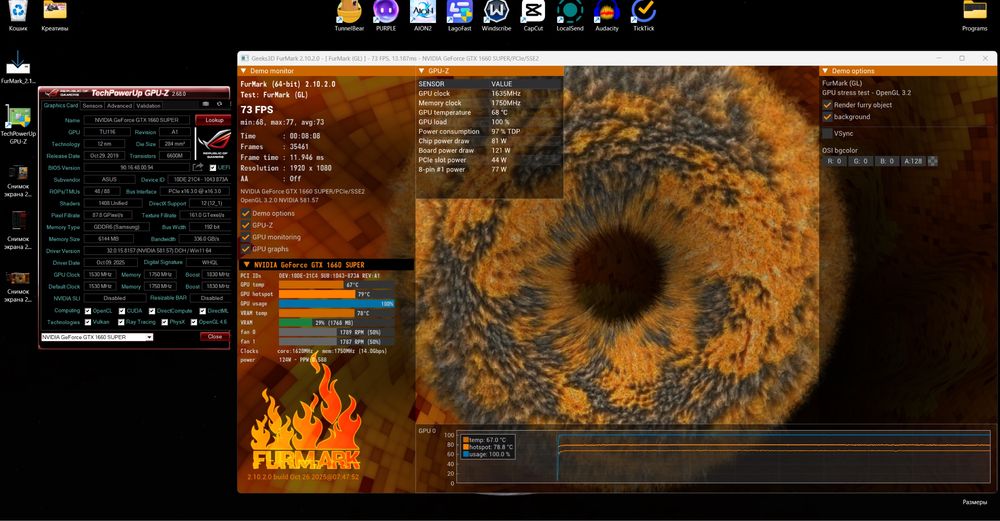Toggle the UEFI checkbox in GPU-Z
Image resolution: width=1000 pixels, height=521 pixels.
pyautogui.click(x=213, y=168)
